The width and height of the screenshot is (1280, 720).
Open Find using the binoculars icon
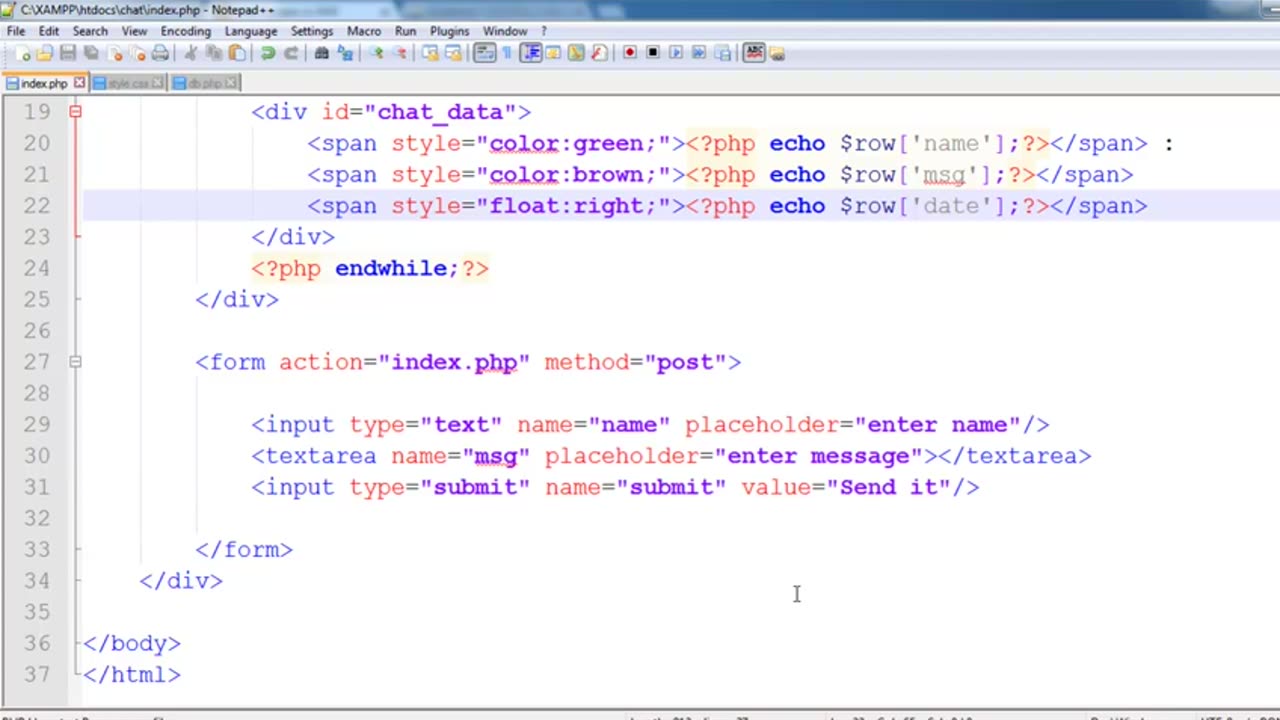322,53
